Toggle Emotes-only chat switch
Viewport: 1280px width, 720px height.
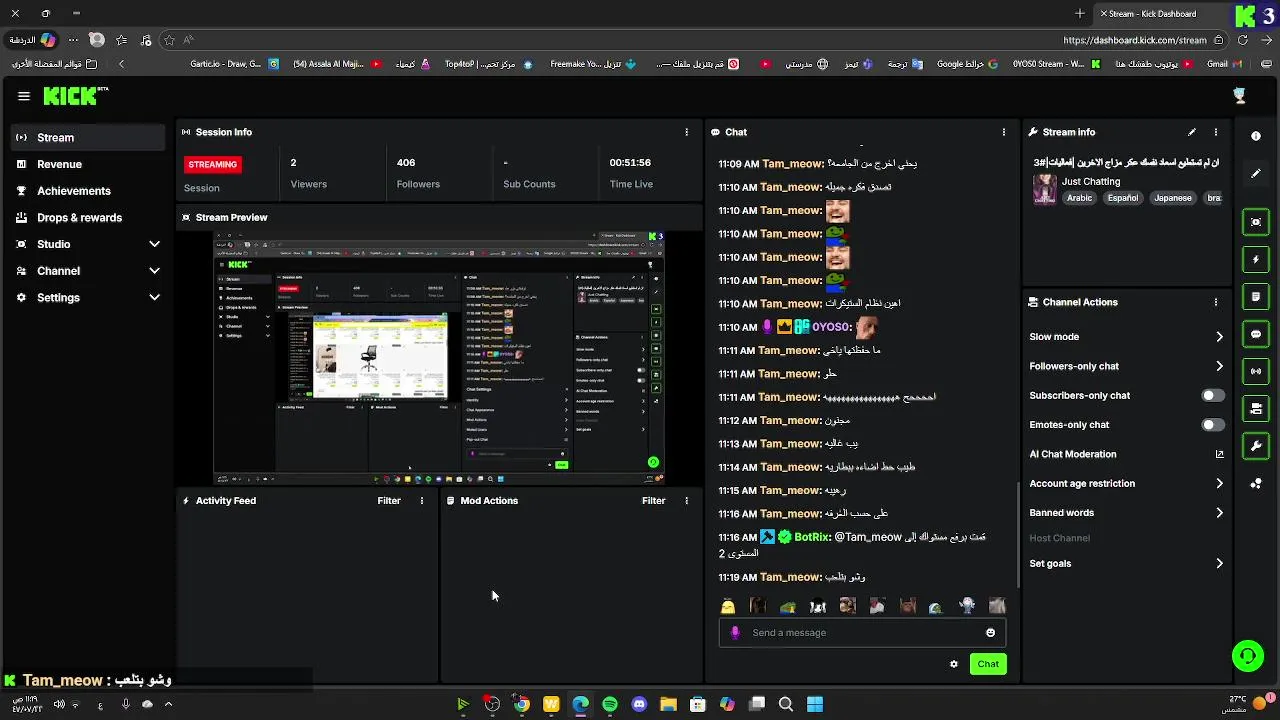[1212, 425]
